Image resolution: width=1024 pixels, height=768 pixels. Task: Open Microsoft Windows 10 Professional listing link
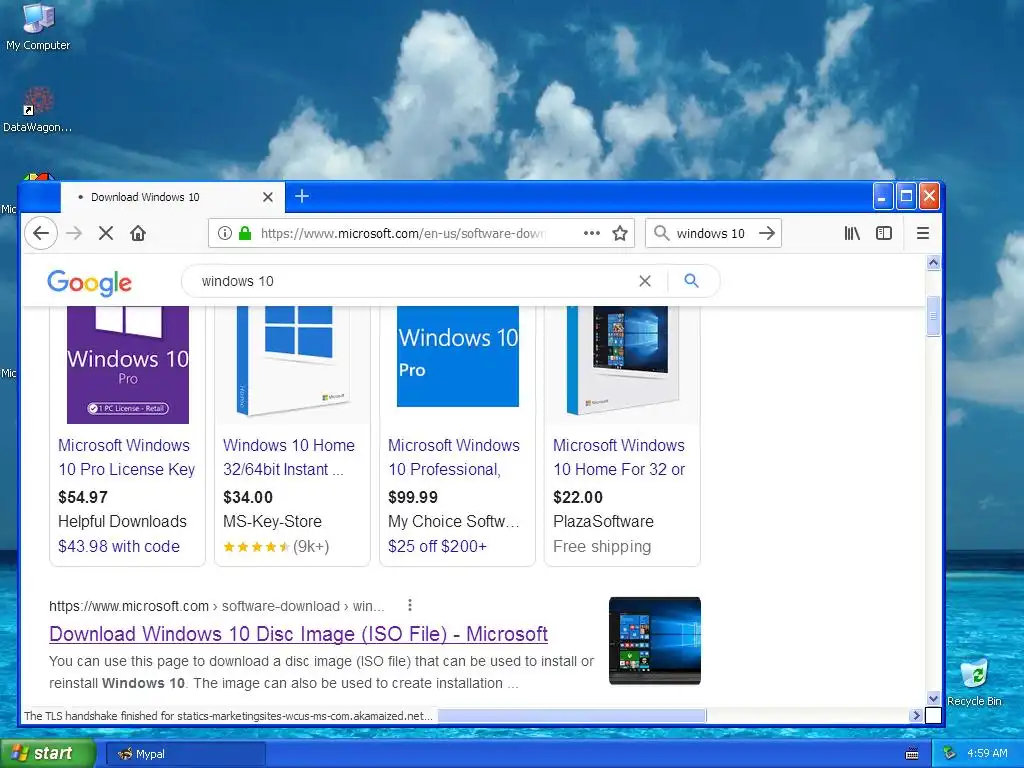(x=454, y=457)
